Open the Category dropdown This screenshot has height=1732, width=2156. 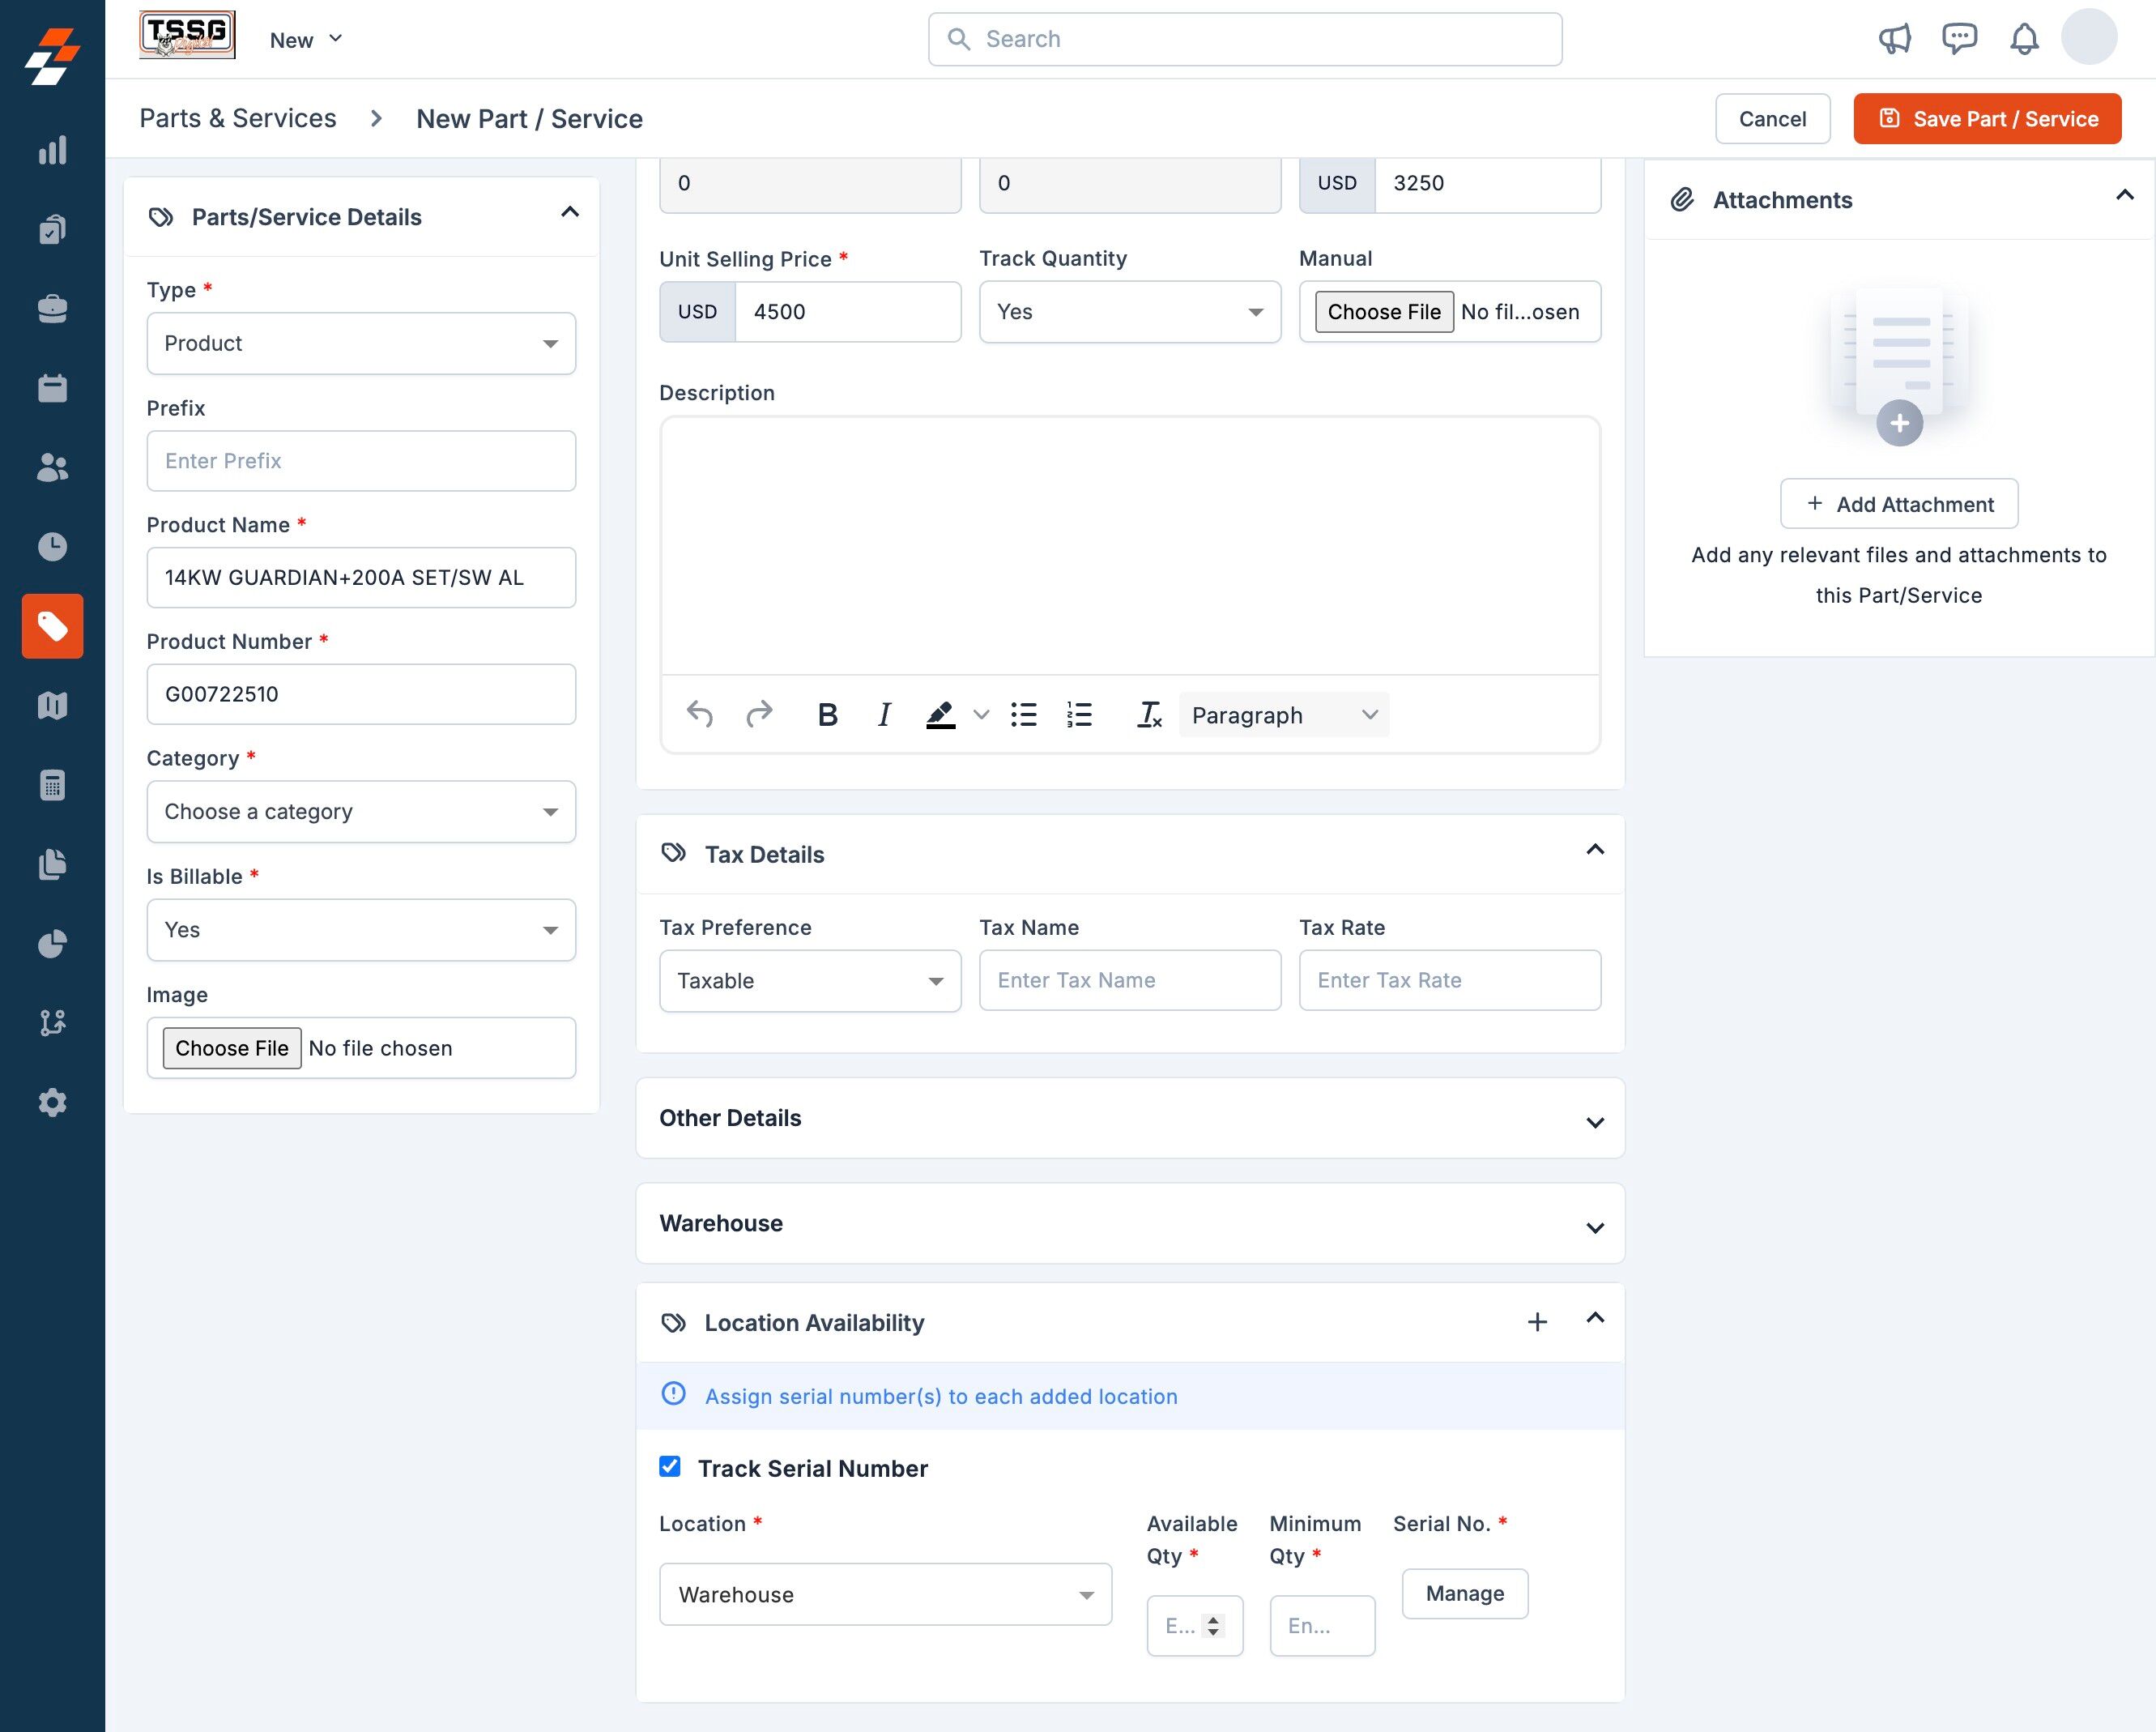(x=361, y=811)
